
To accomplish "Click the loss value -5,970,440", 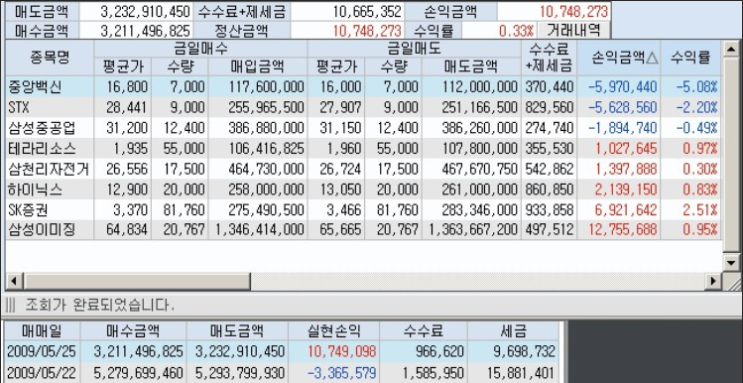I will tap(623, 87).
